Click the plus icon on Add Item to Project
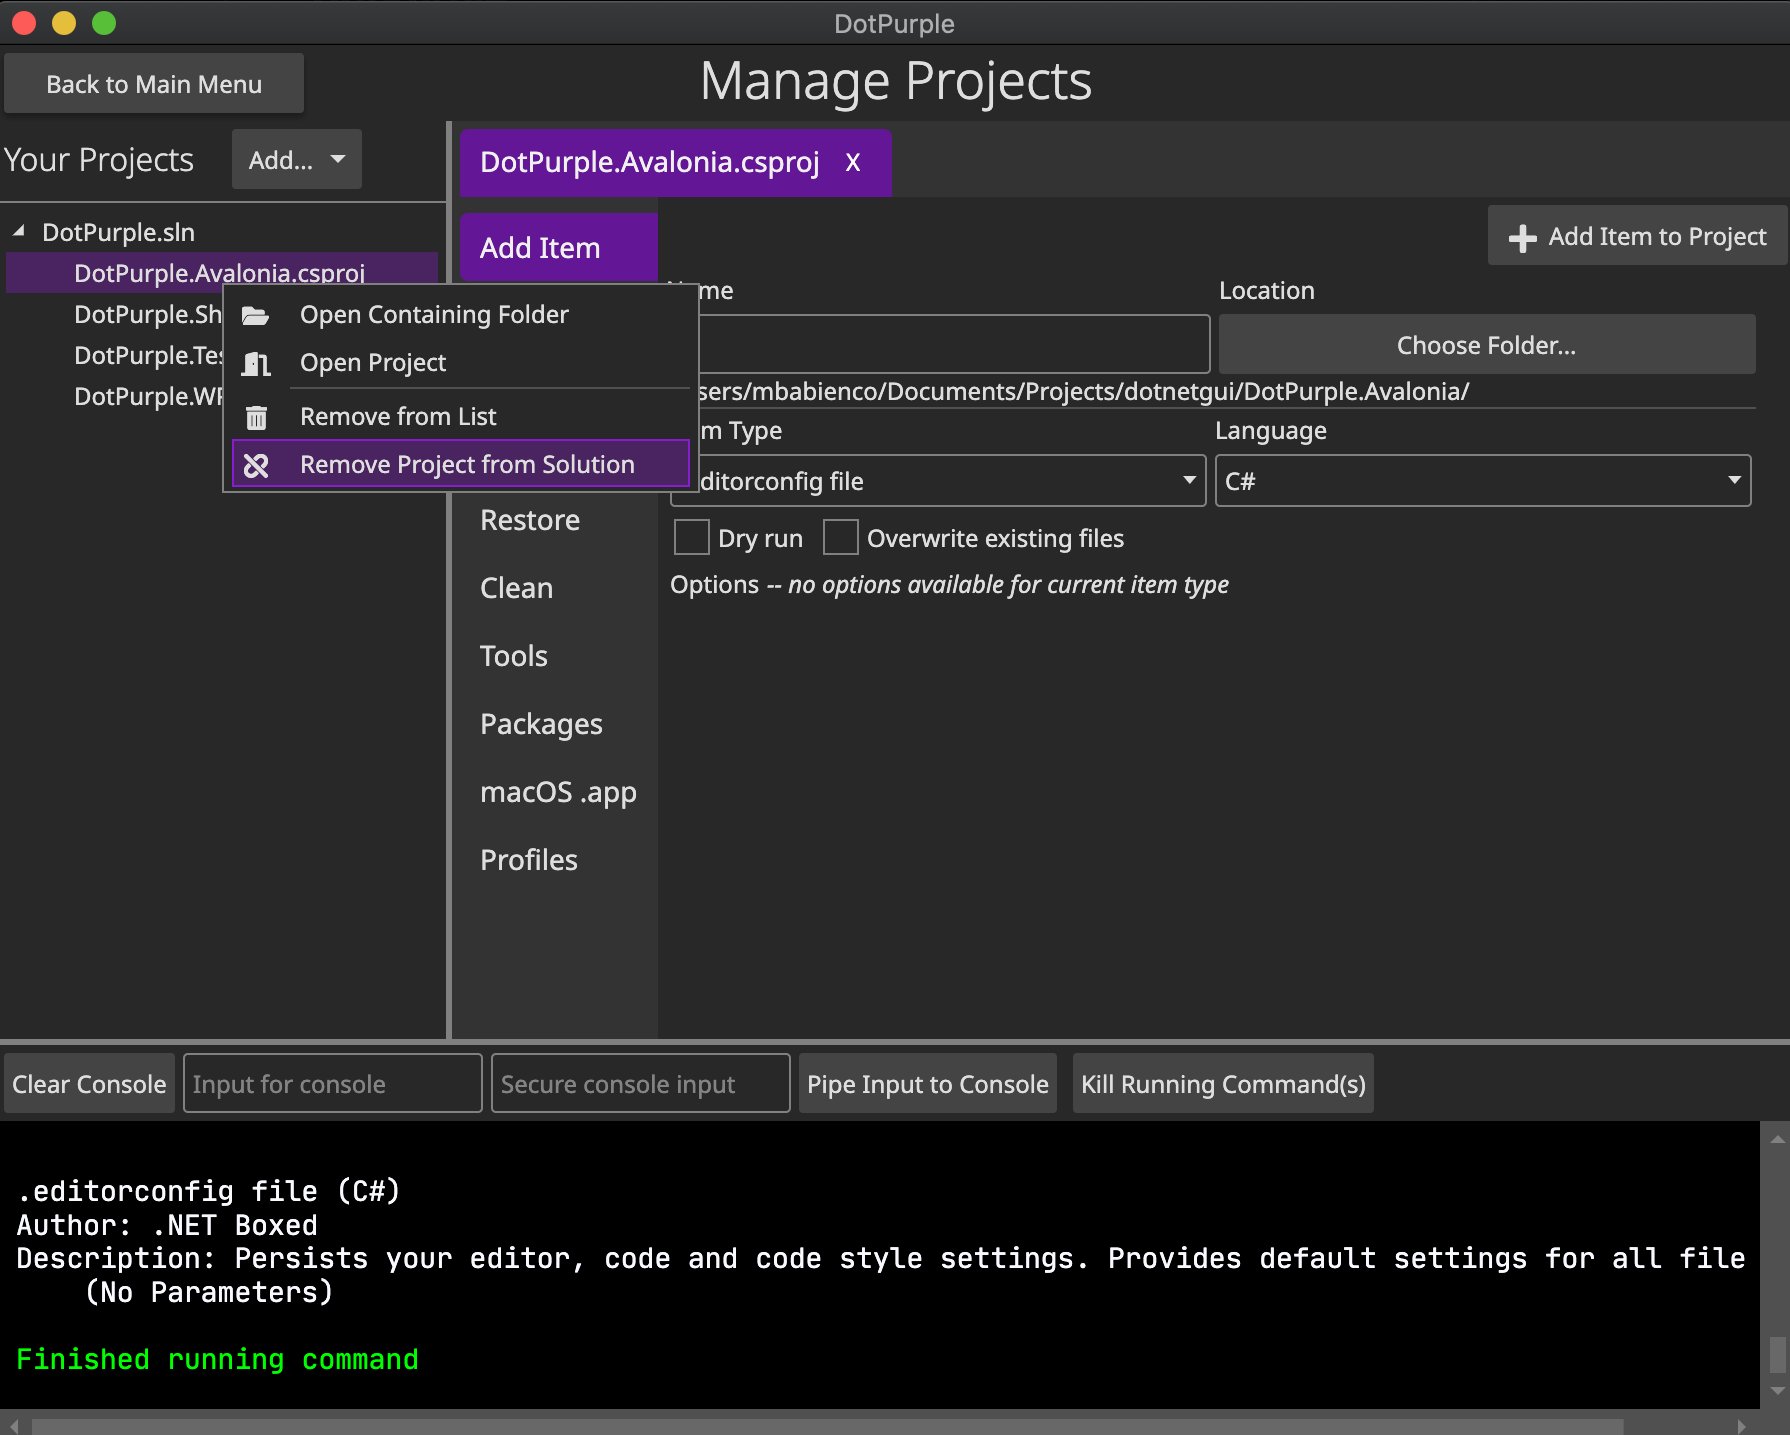1790x1435 pixels. tap(1522, 237)
